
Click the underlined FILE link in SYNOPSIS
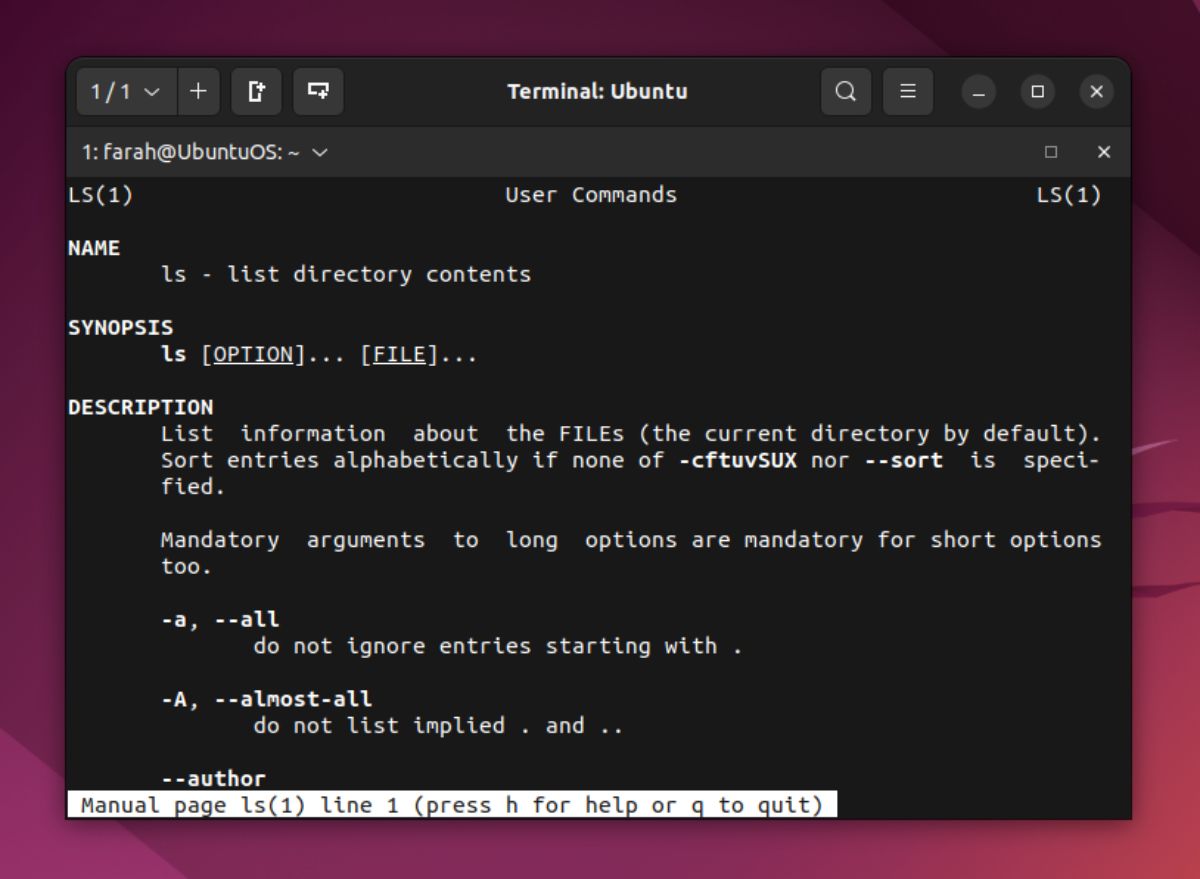point(399,353)
